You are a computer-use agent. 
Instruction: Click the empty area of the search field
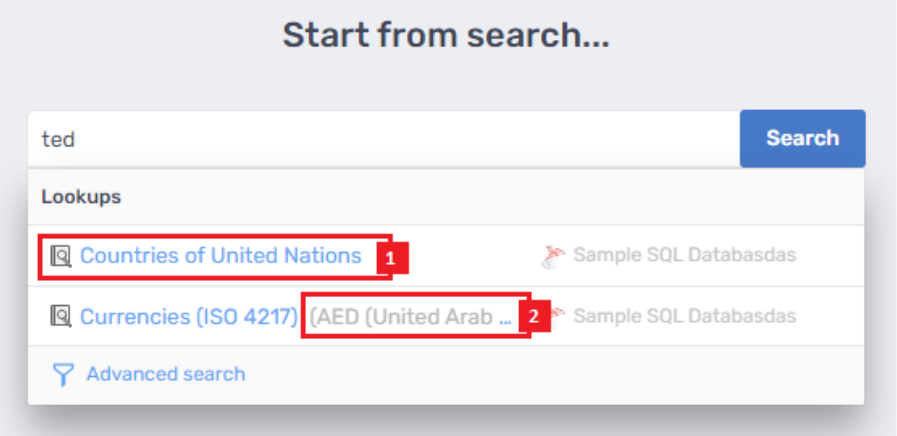[400, 139]
